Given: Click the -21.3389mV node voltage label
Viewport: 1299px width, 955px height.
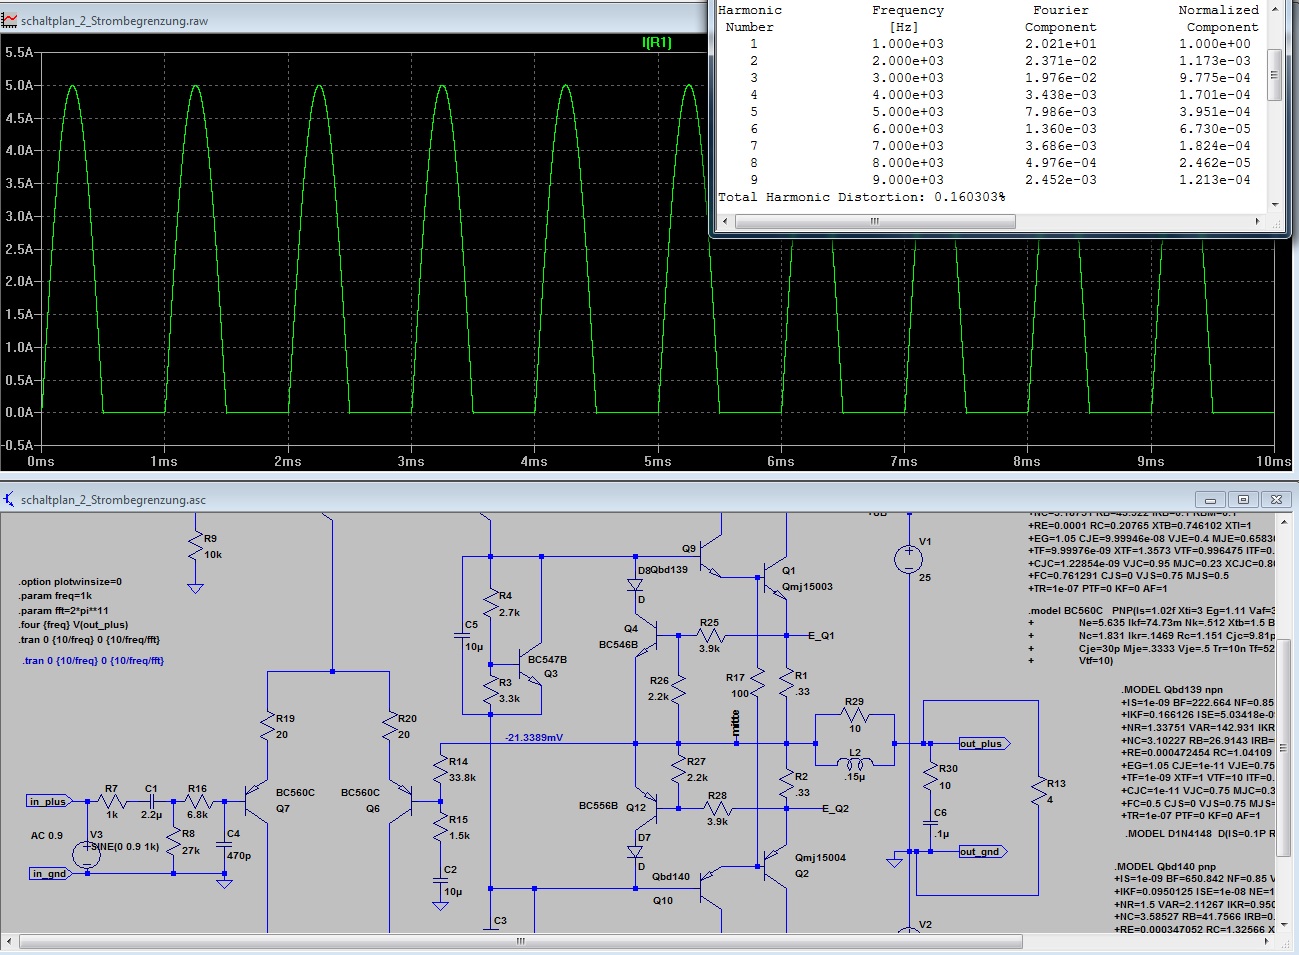Looking at the screenshot, I should [x=534, y=737].
